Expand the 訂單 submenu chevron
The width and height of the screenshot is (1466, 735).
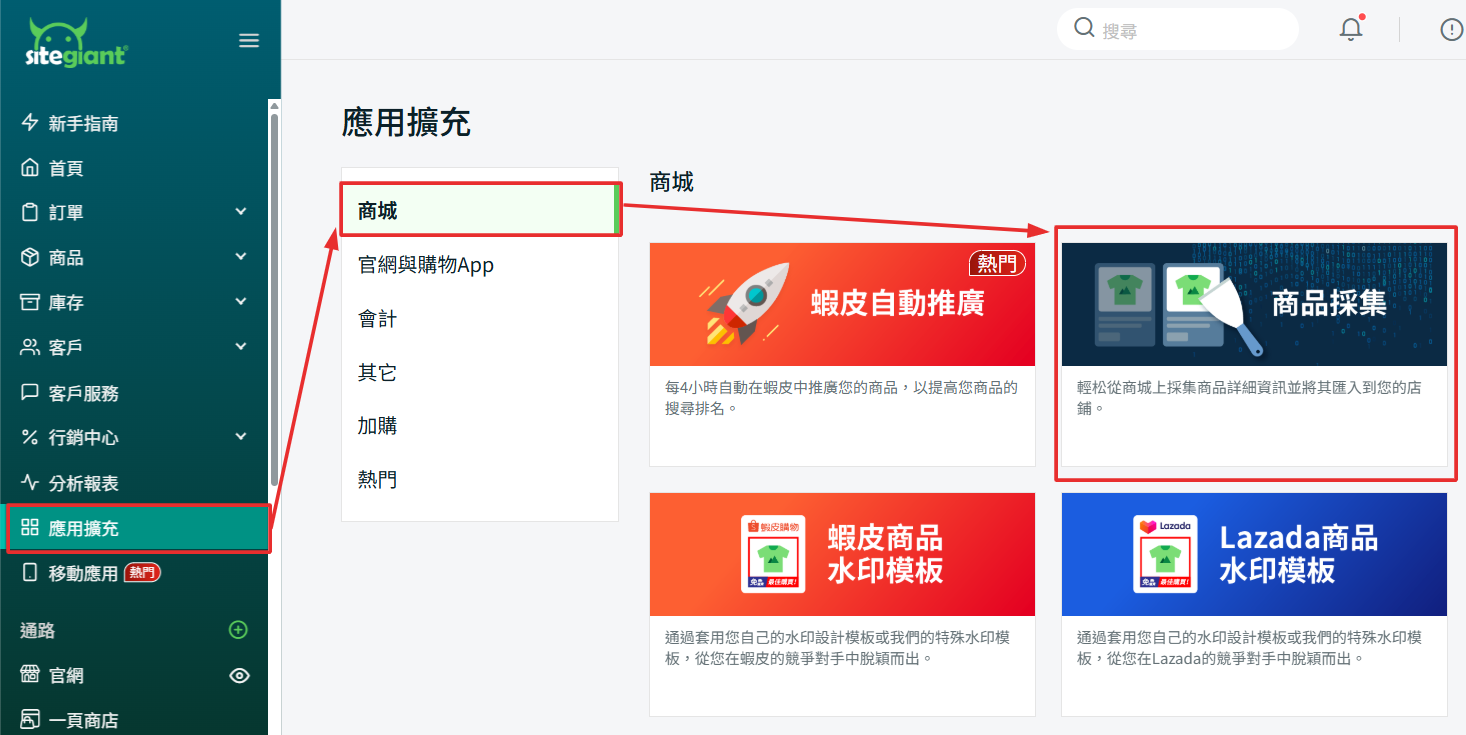(x=240, y=212)
